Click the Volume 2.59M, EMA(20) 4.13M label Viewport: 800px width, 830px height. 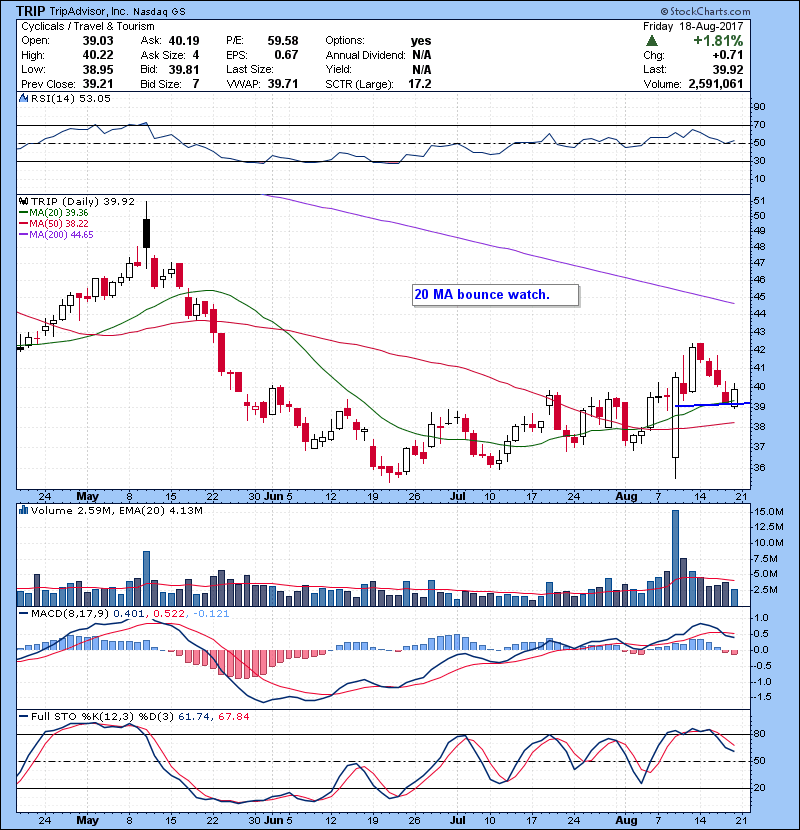point(116,510)
